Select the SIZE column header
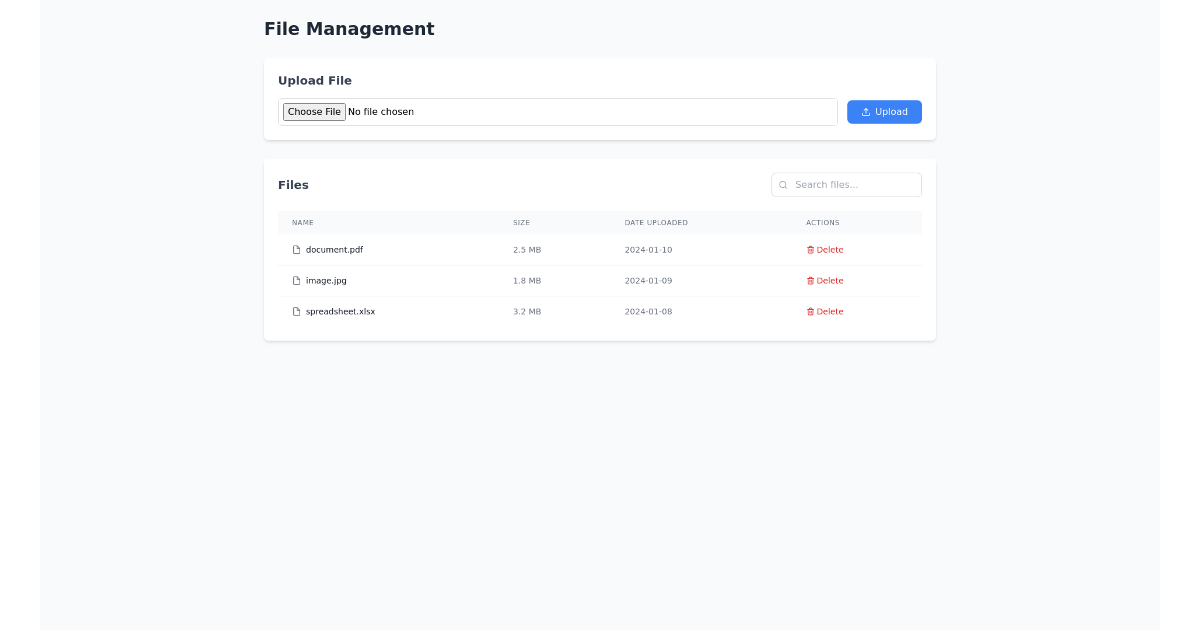 (521, 222)
